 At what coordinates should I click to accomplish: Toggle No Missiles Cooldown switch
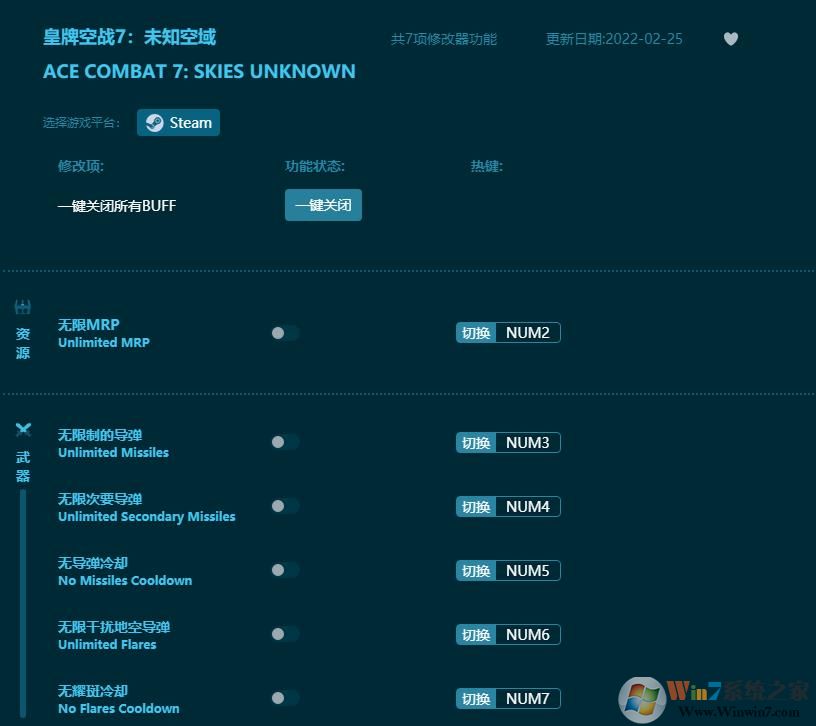285,570
